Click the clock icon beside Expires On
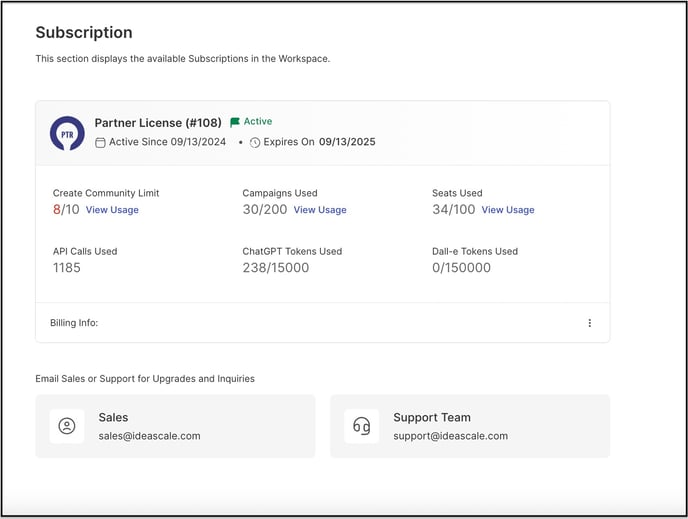The image size is (688, 519). 254,143
